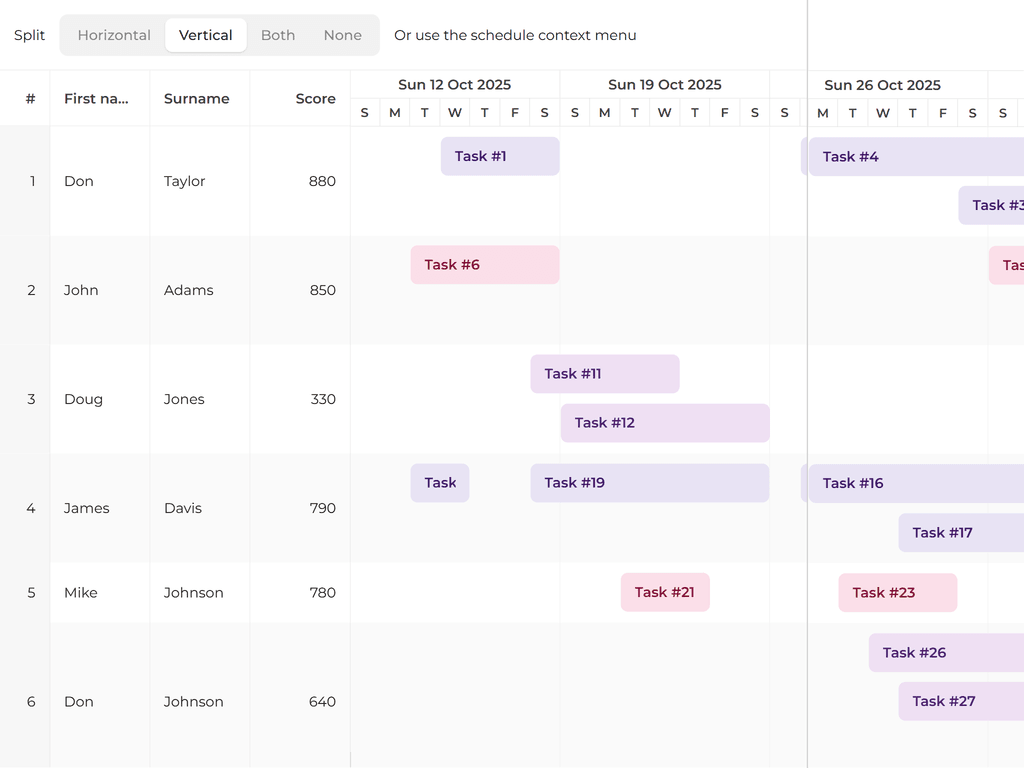Switch split mode to Horizontal
Screen dimensions: 1024x768
click(113, 34)
